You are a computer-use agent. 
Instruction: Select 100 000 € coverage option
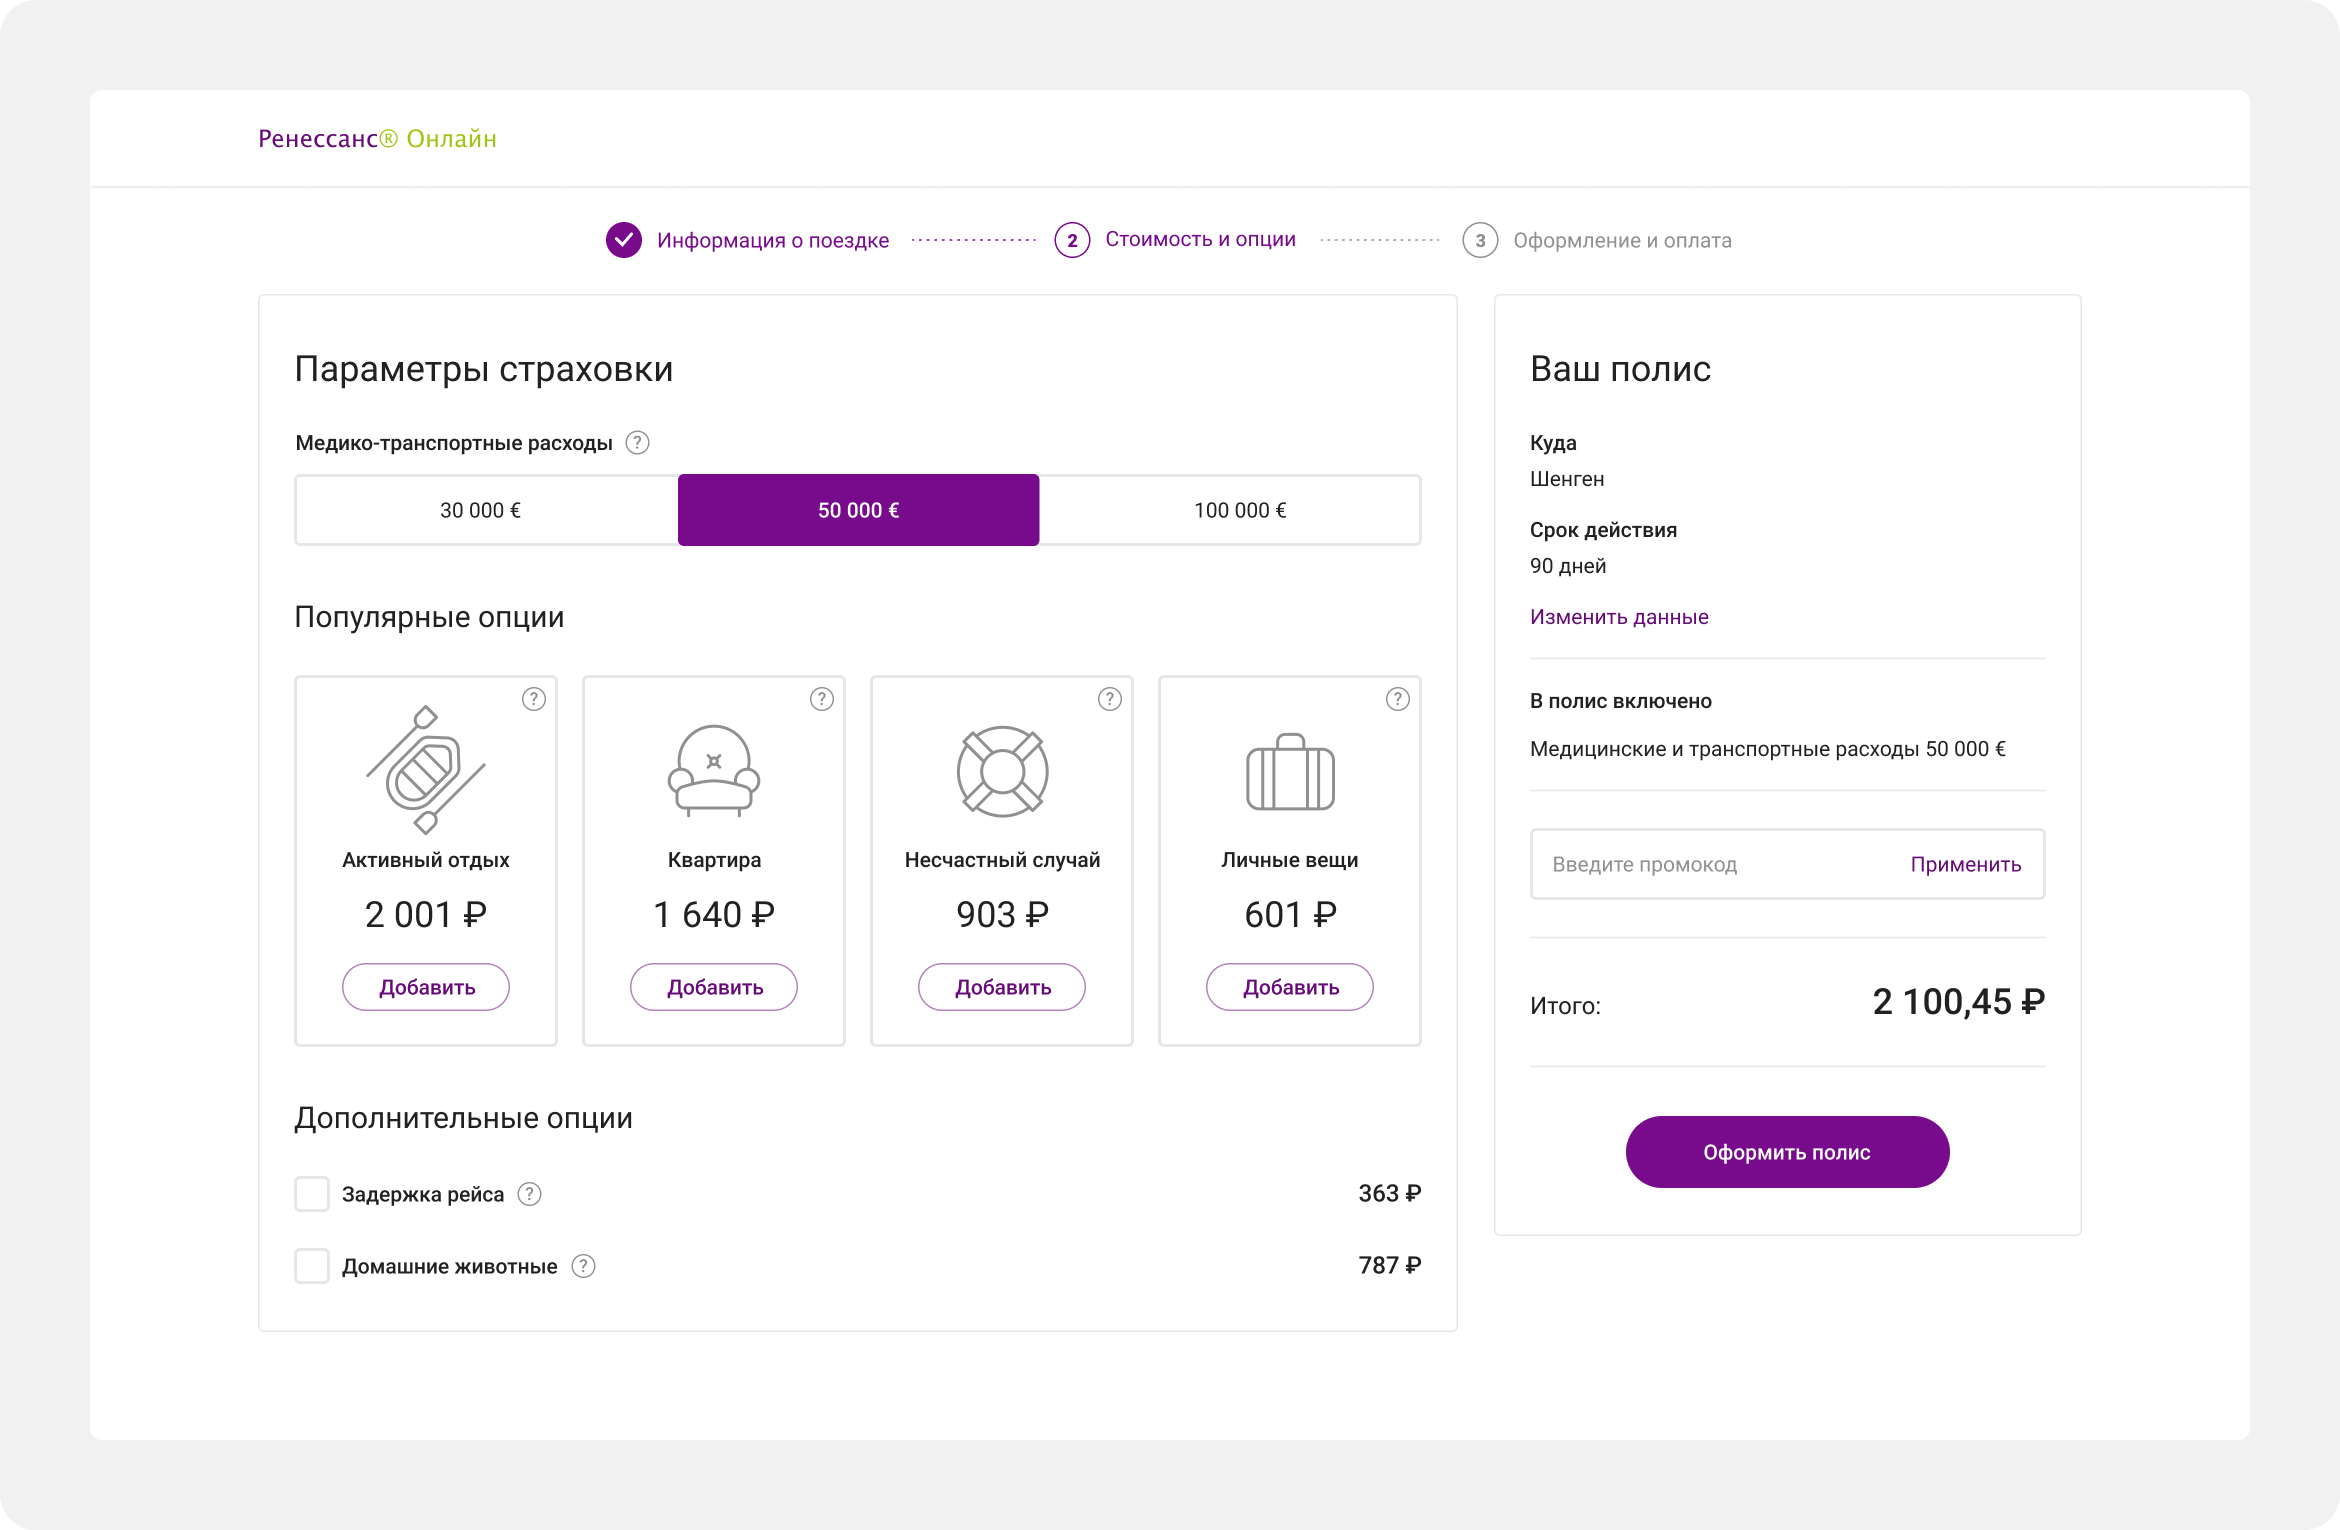pos(1230,510)
